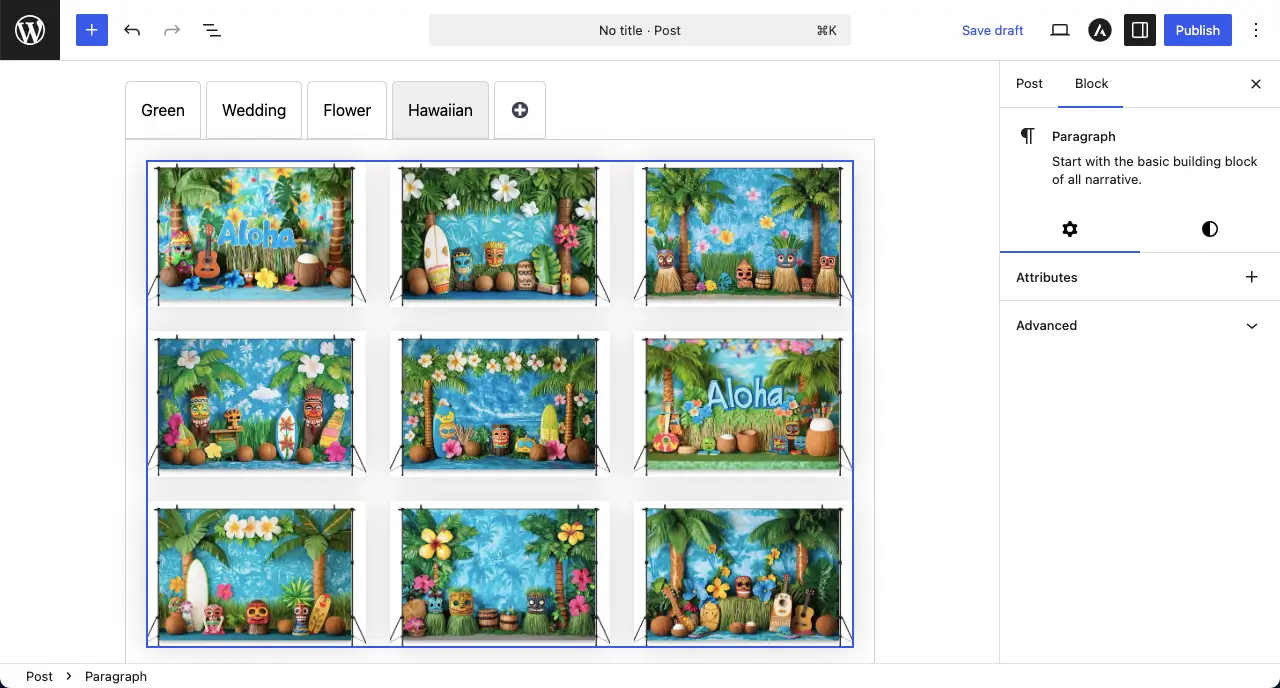Select the Aloha guitar backdrop thumbnail
1280x688 pixels.
click(x=256, y=234)
